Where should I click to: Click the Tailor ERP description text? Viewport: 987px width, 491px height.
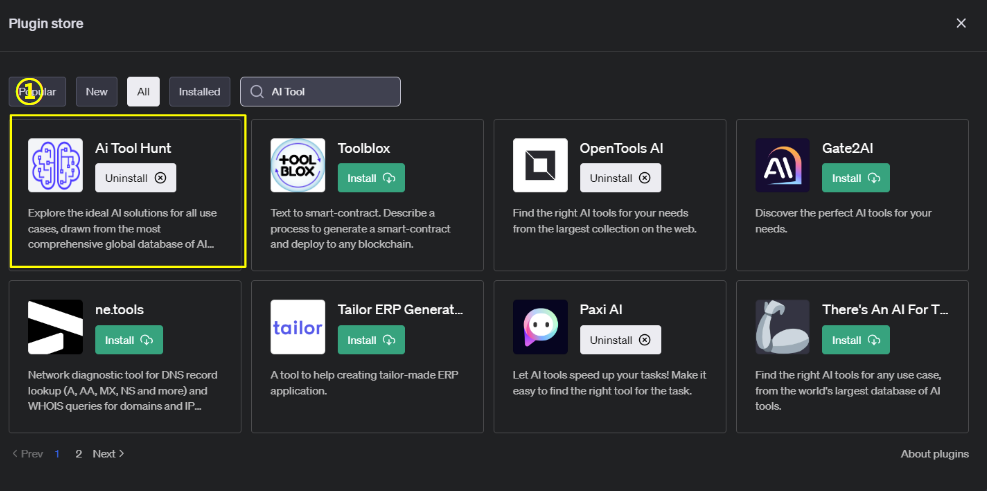coord(364,383)
